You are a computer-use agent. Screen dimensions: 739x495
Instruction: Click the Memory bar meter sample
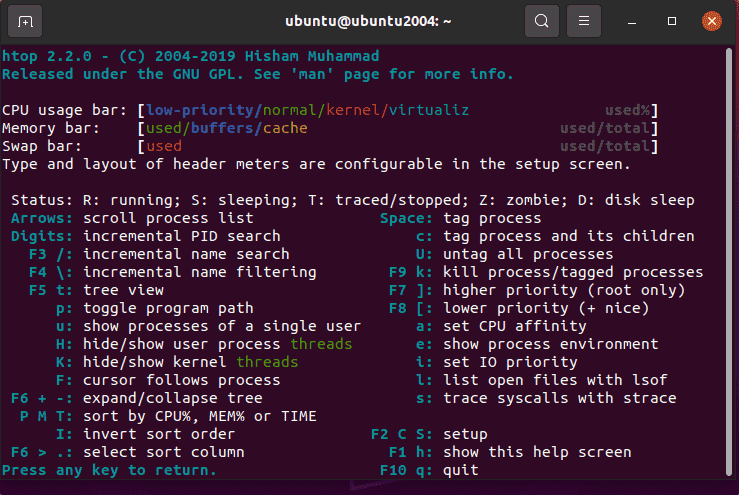pos(398,128)
